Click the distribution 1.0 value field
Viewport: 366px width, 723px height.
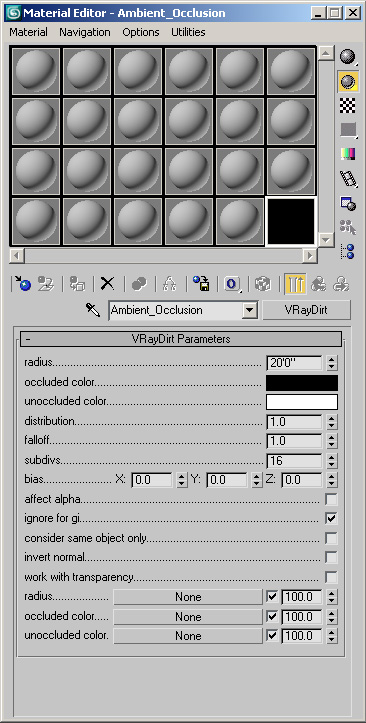294,421
